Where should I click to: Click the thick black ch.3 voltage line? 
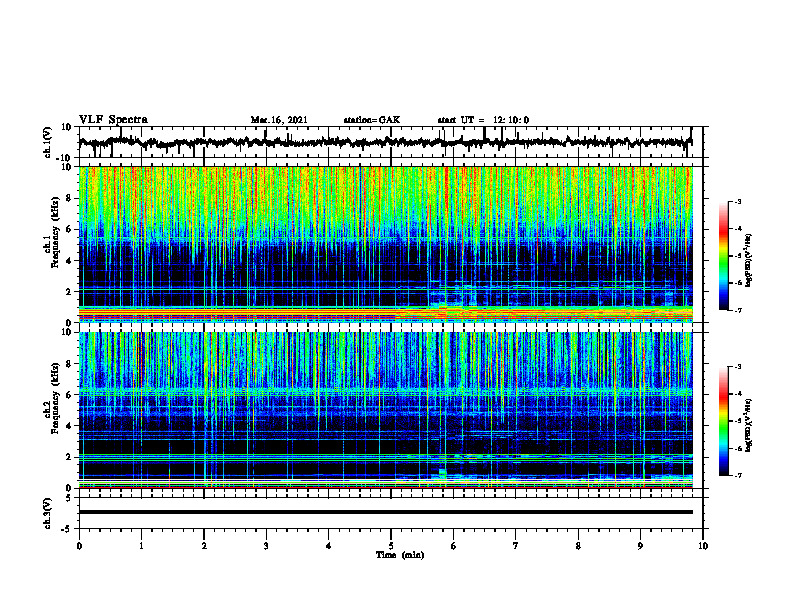pyautogui.click(x=386, y=512)
